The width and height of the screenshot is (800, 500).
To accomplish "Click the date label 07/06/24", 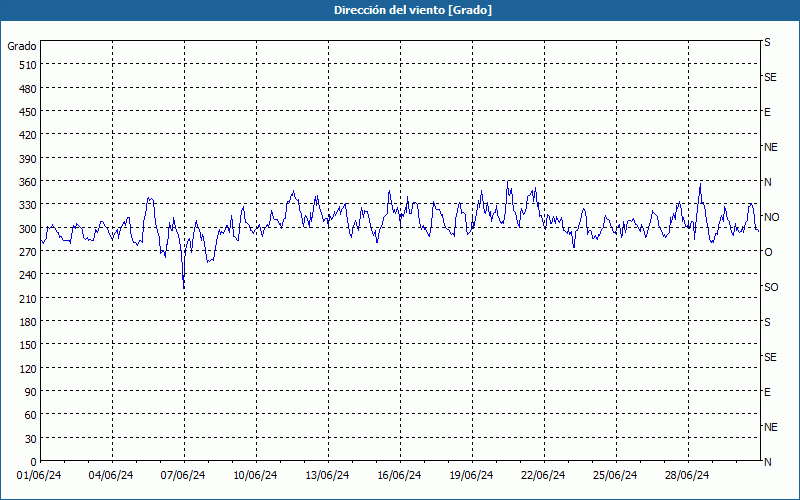I will [x=183, y=476].
